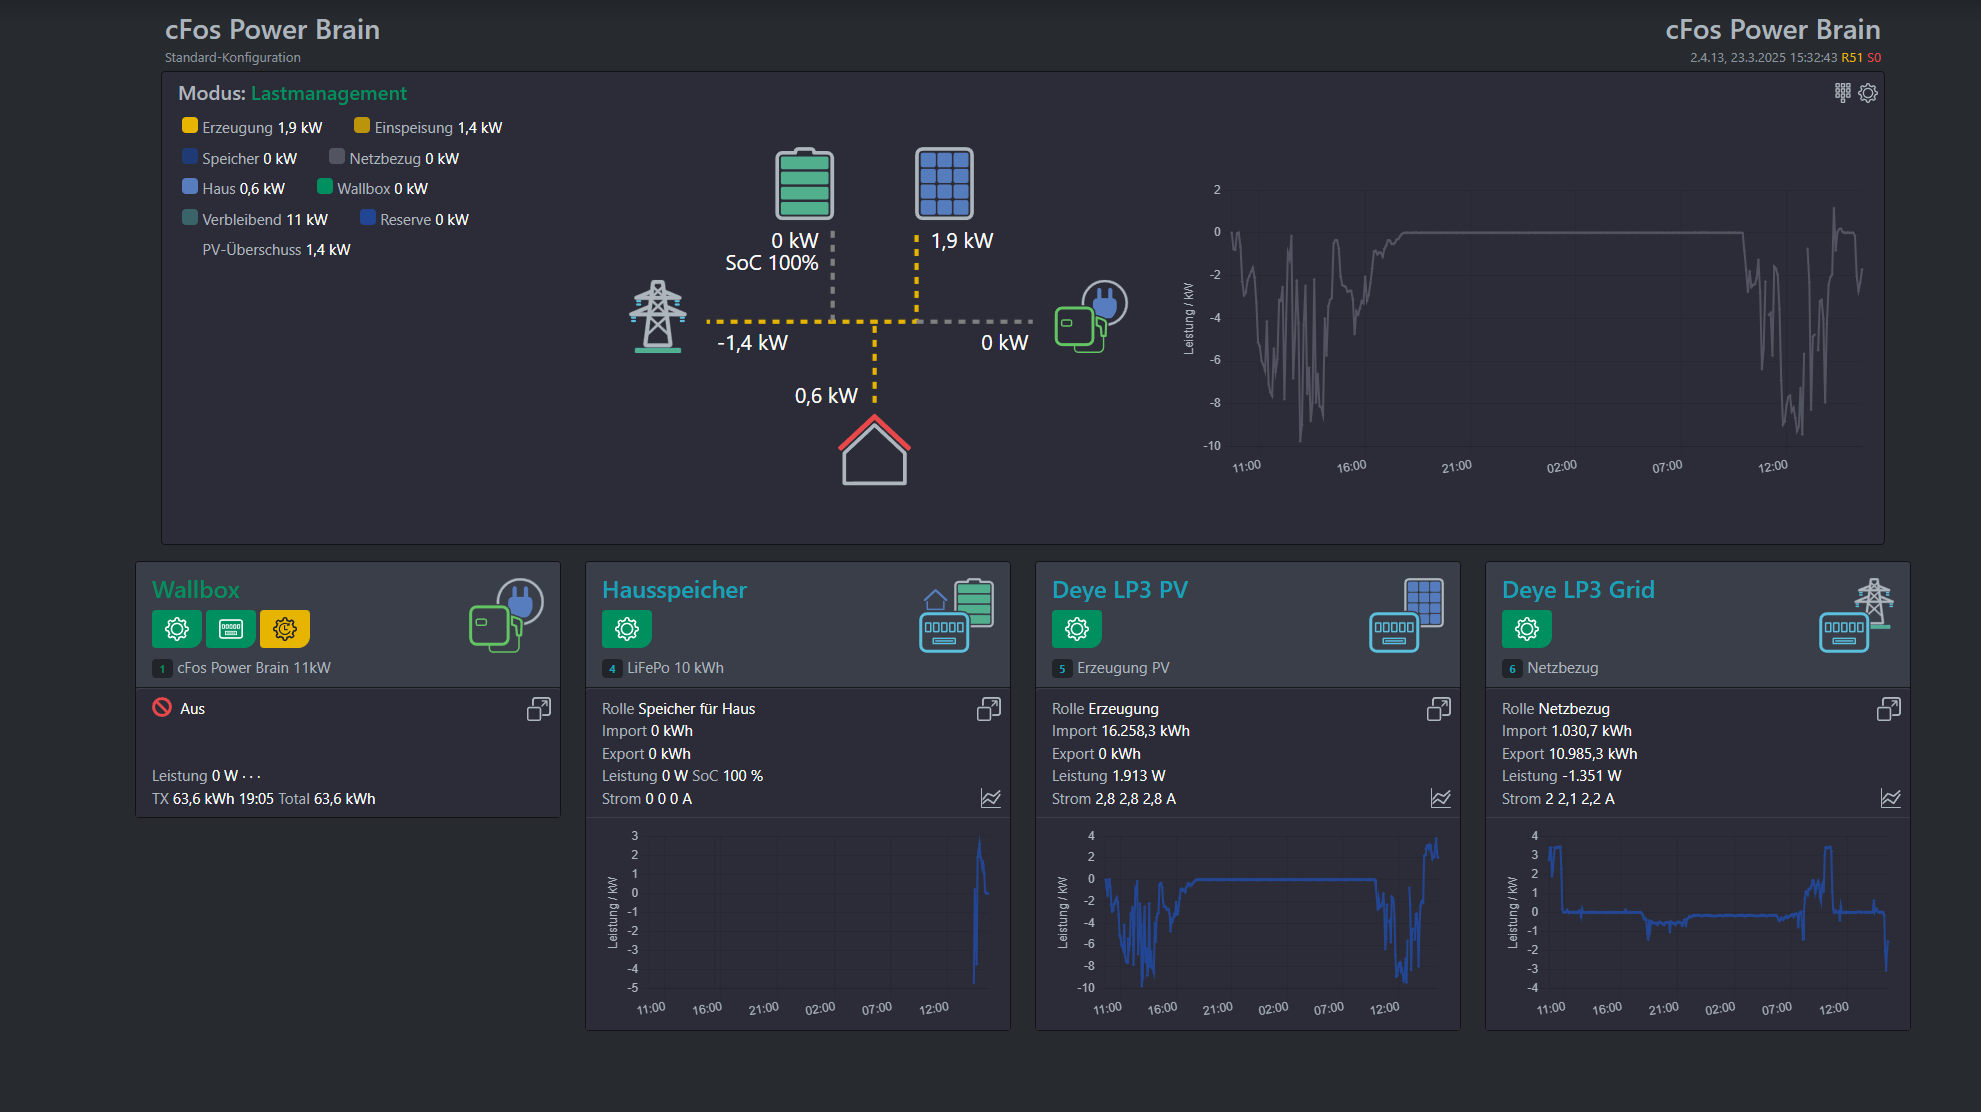Click the cFos Power Brain title on left
Screen dimensions: 1981x1112
click(x=272, y=29)
